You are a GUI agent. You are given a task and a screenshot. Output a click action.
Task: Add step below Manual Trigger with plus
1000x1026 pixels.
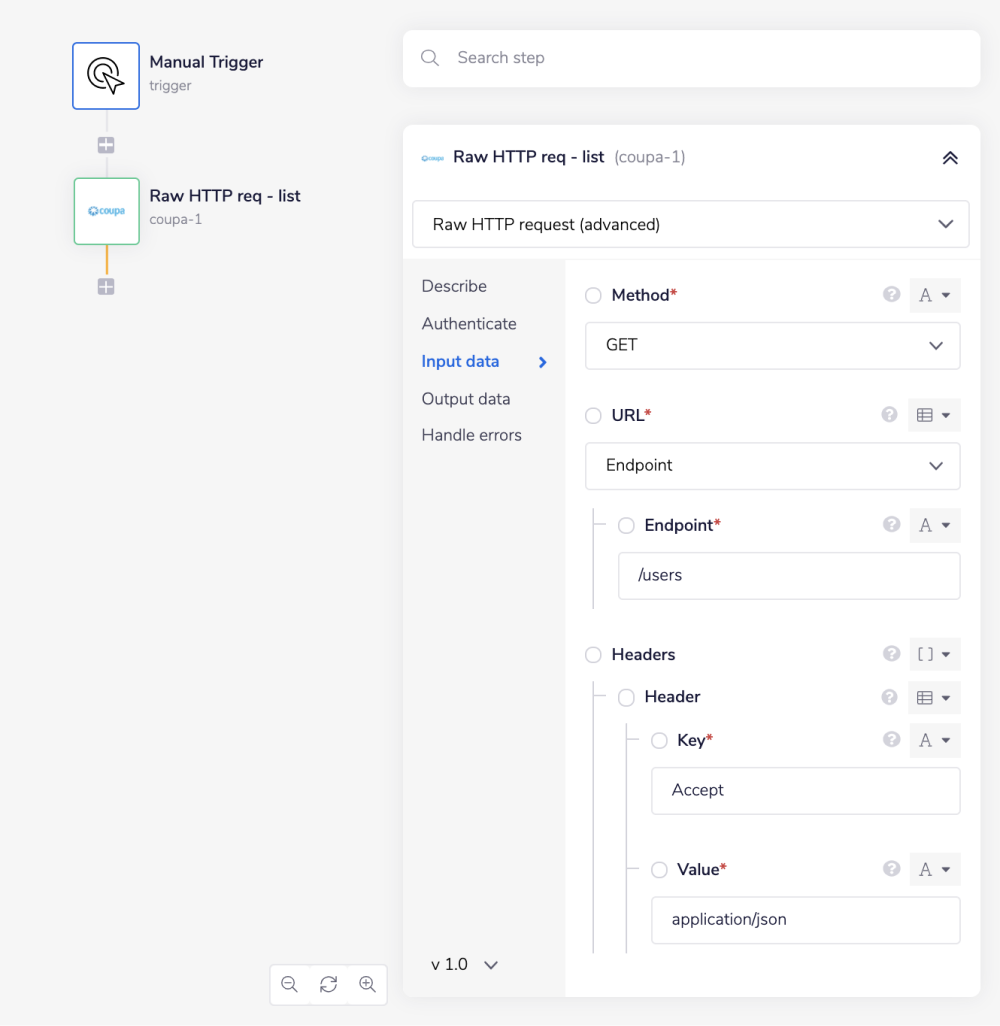click(x=106, y=145)
